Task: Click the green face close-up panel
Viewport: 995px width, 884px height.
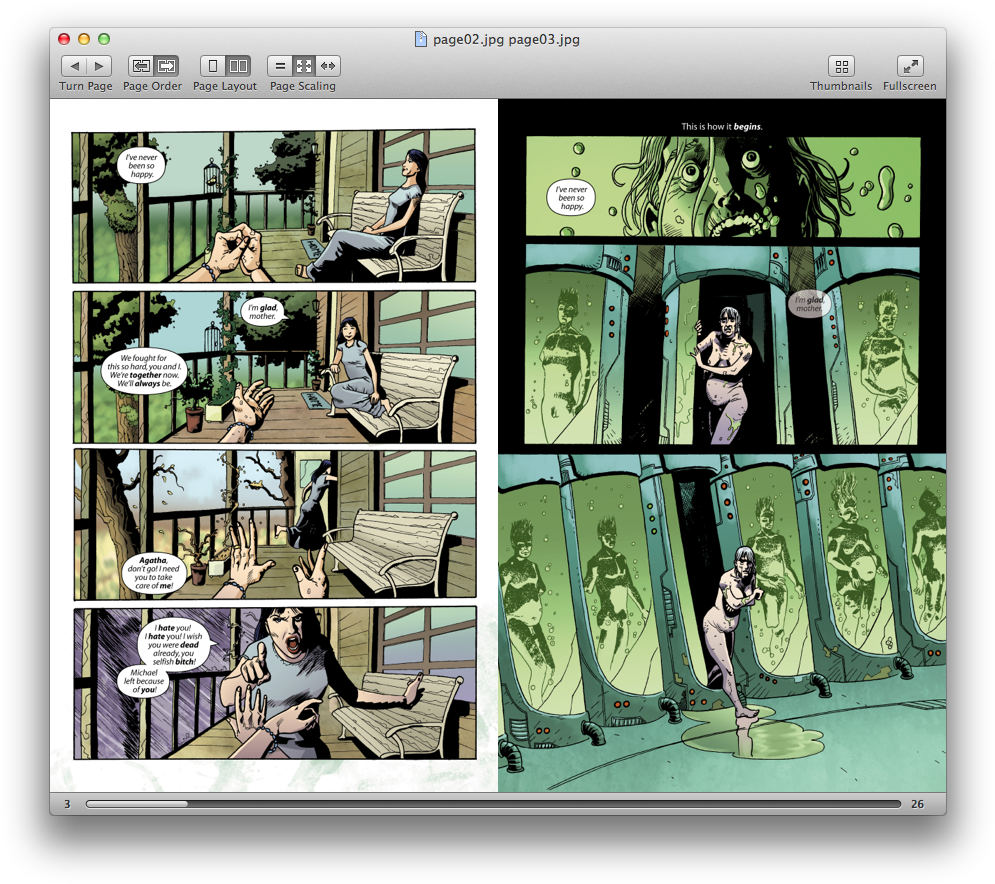Action: pos(723,187)
